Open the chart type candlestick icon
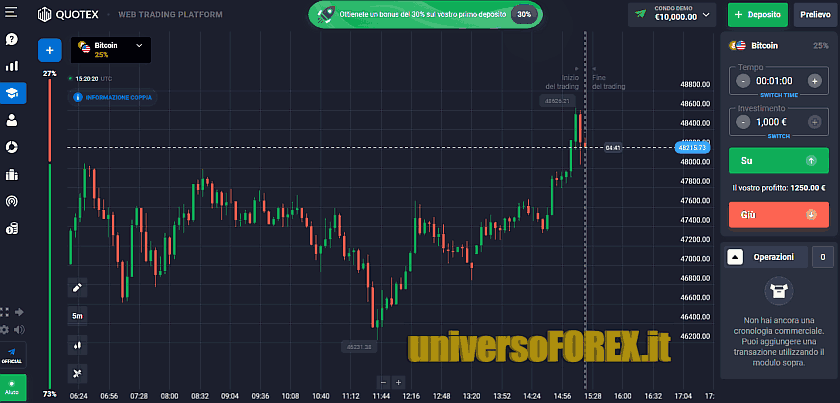 pyautogui.click(x=77, y=344)
